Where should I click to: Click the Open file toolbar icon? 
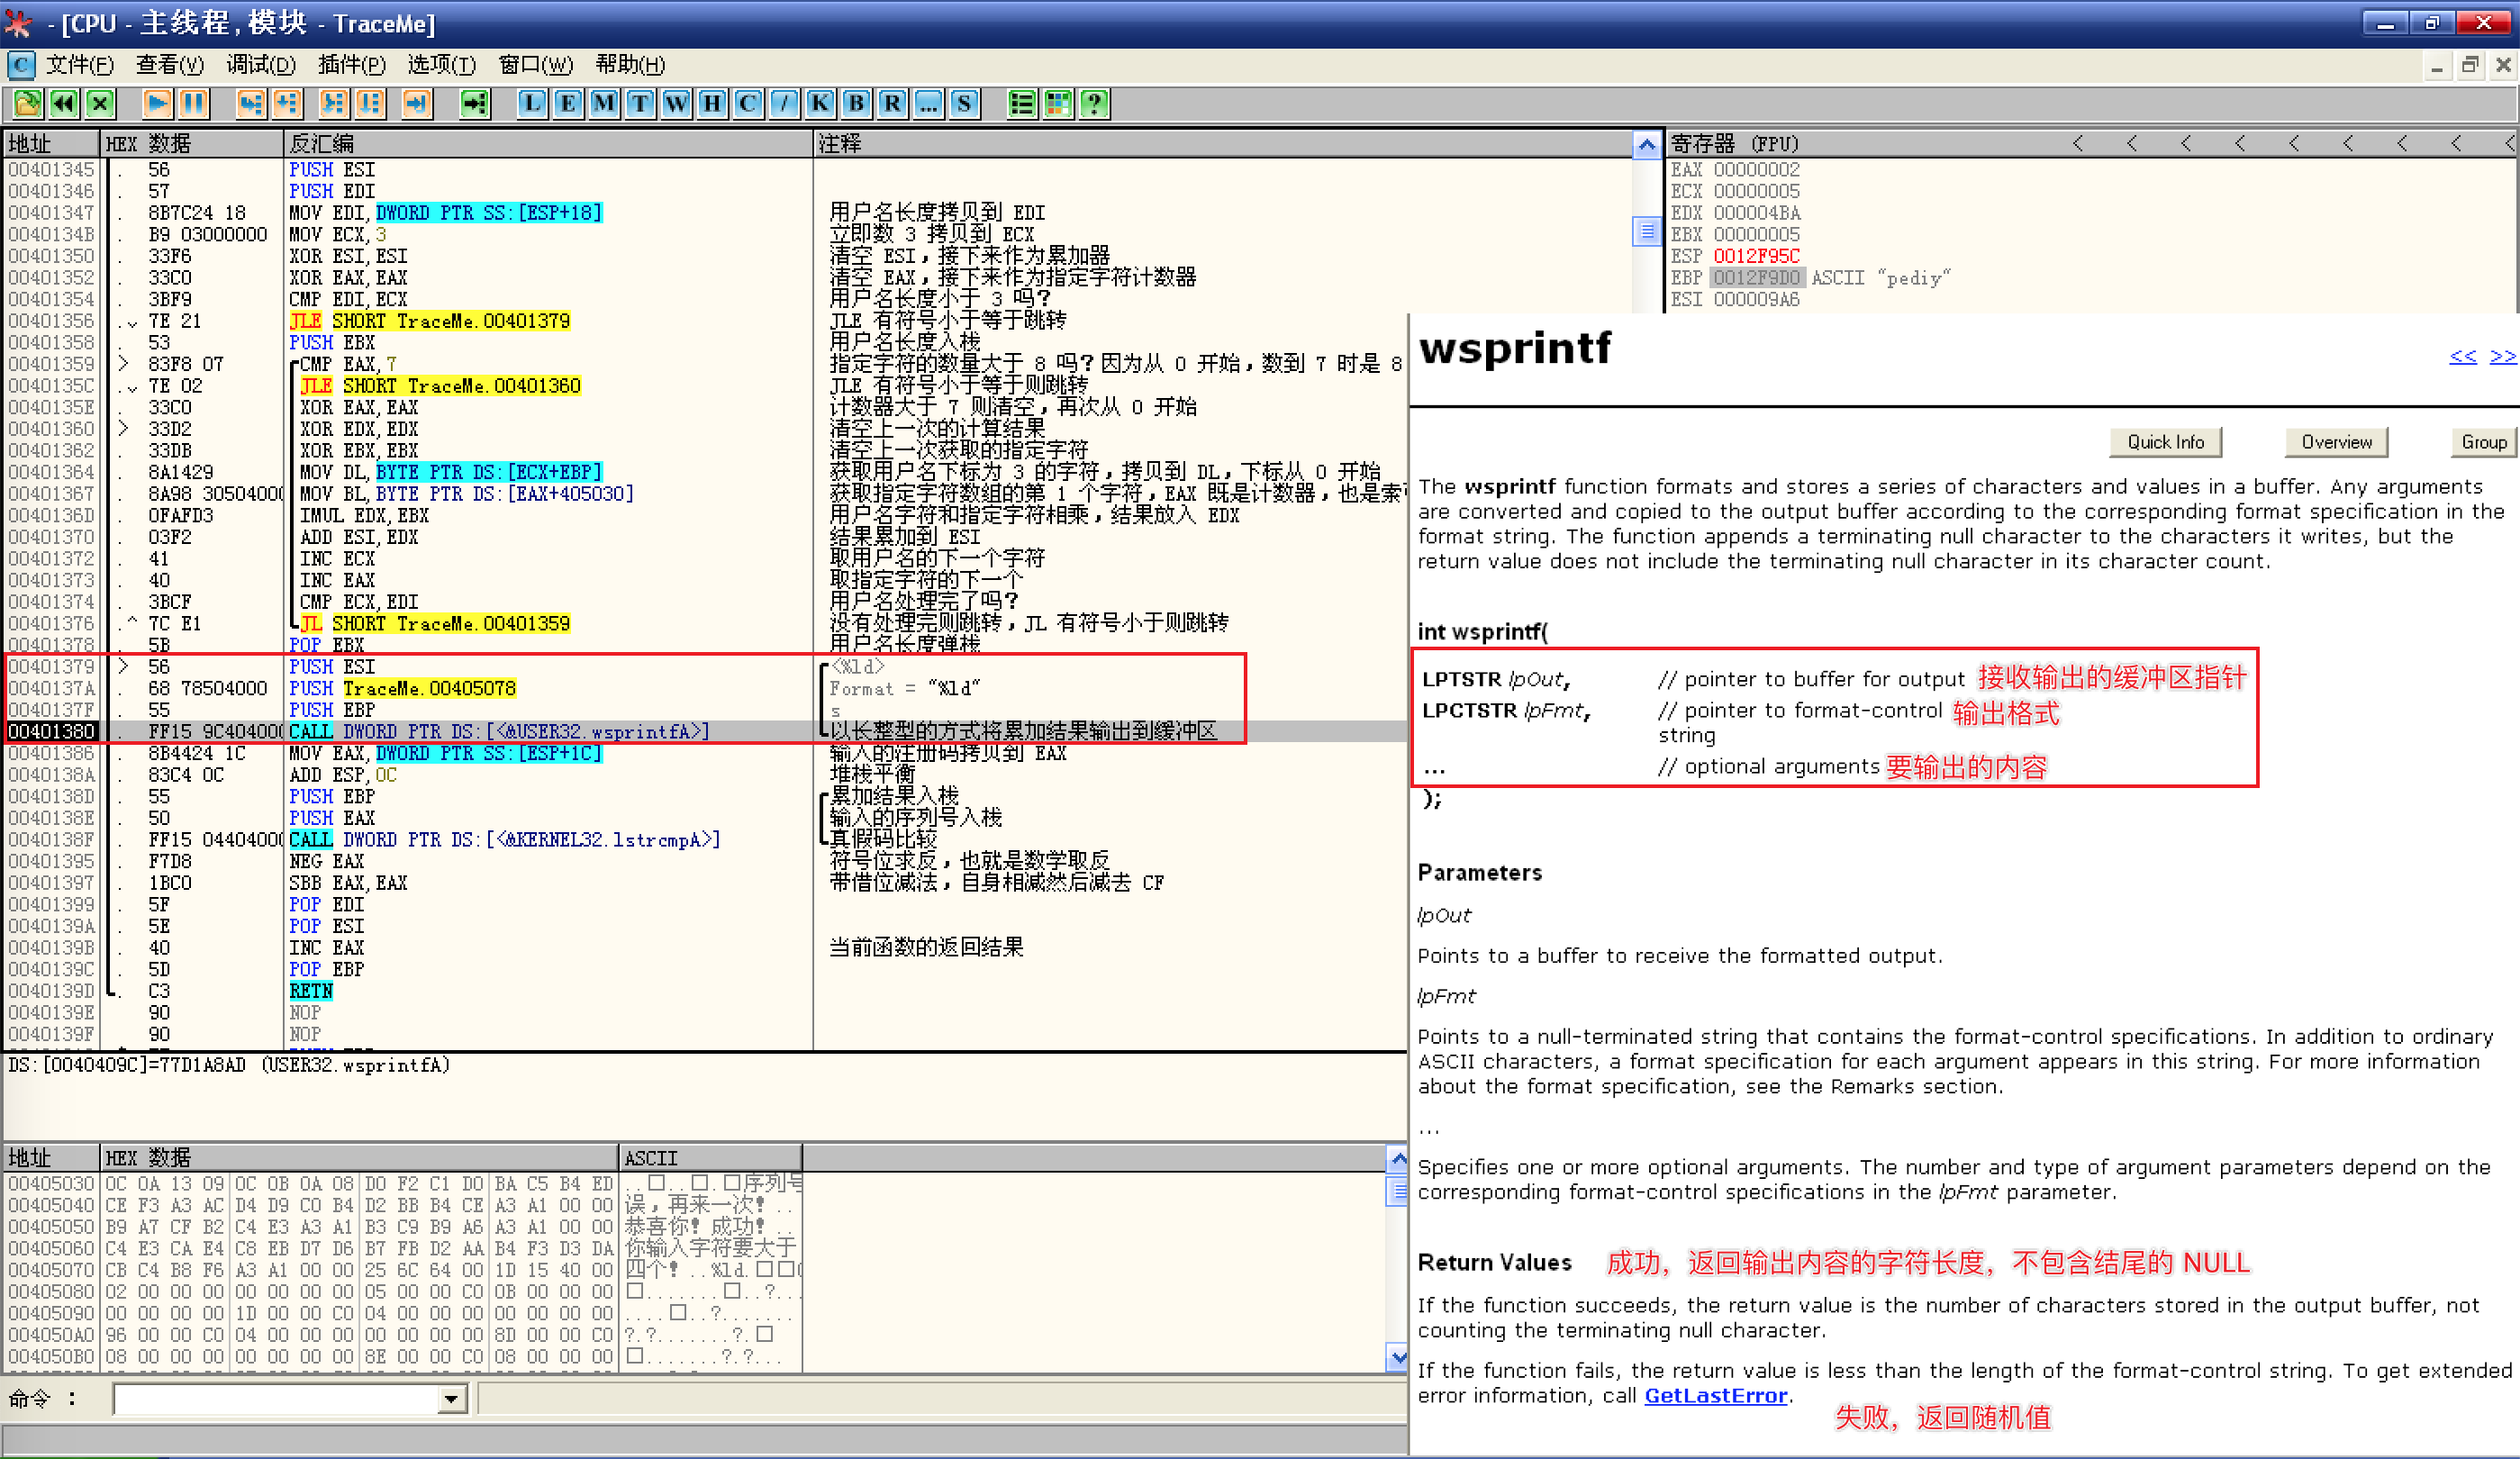click(x=27, y=103)
